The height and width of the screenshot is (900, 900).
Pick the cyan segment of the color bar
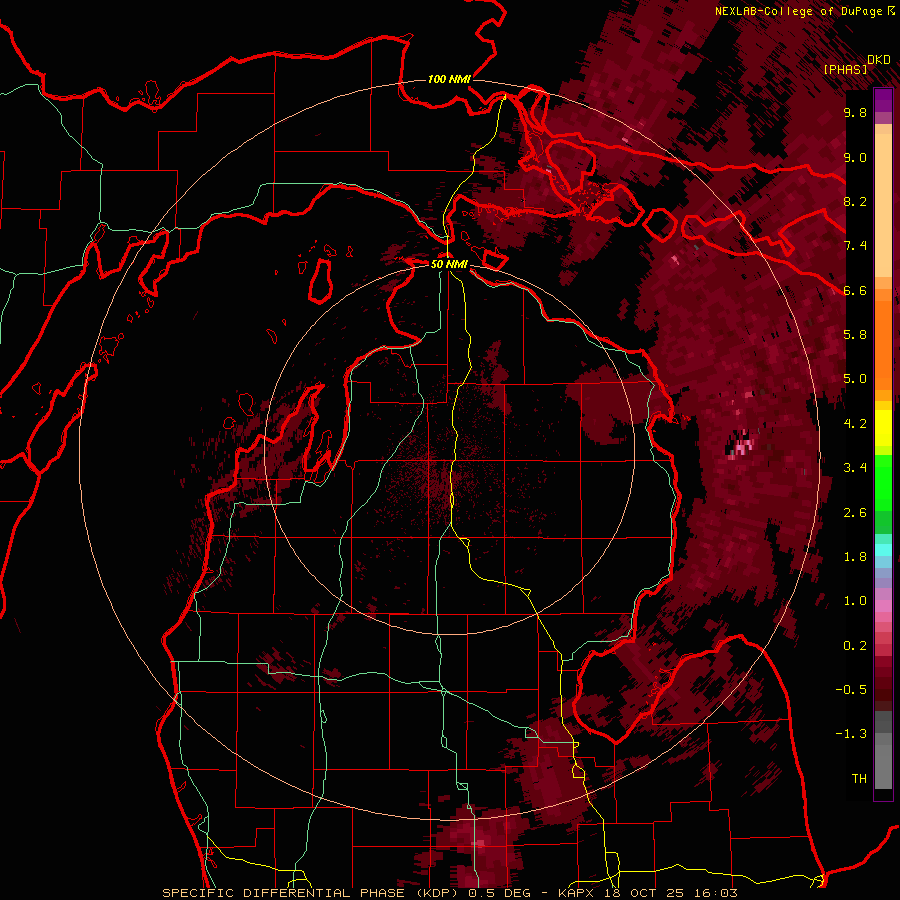pyautogui.click(x=883, y=550)
